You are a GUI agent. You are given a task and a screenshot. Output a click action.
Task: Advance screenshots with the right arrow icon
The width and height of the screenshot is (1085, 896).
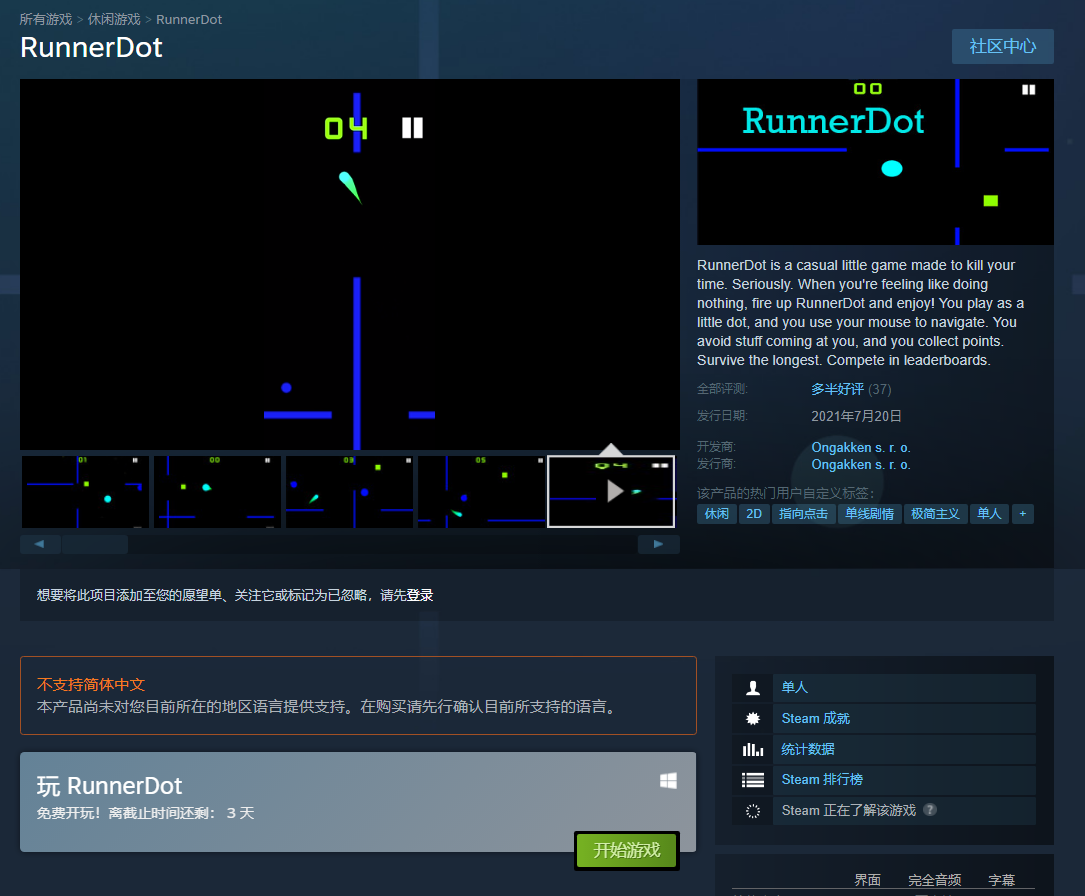click(x=658, y=543)
